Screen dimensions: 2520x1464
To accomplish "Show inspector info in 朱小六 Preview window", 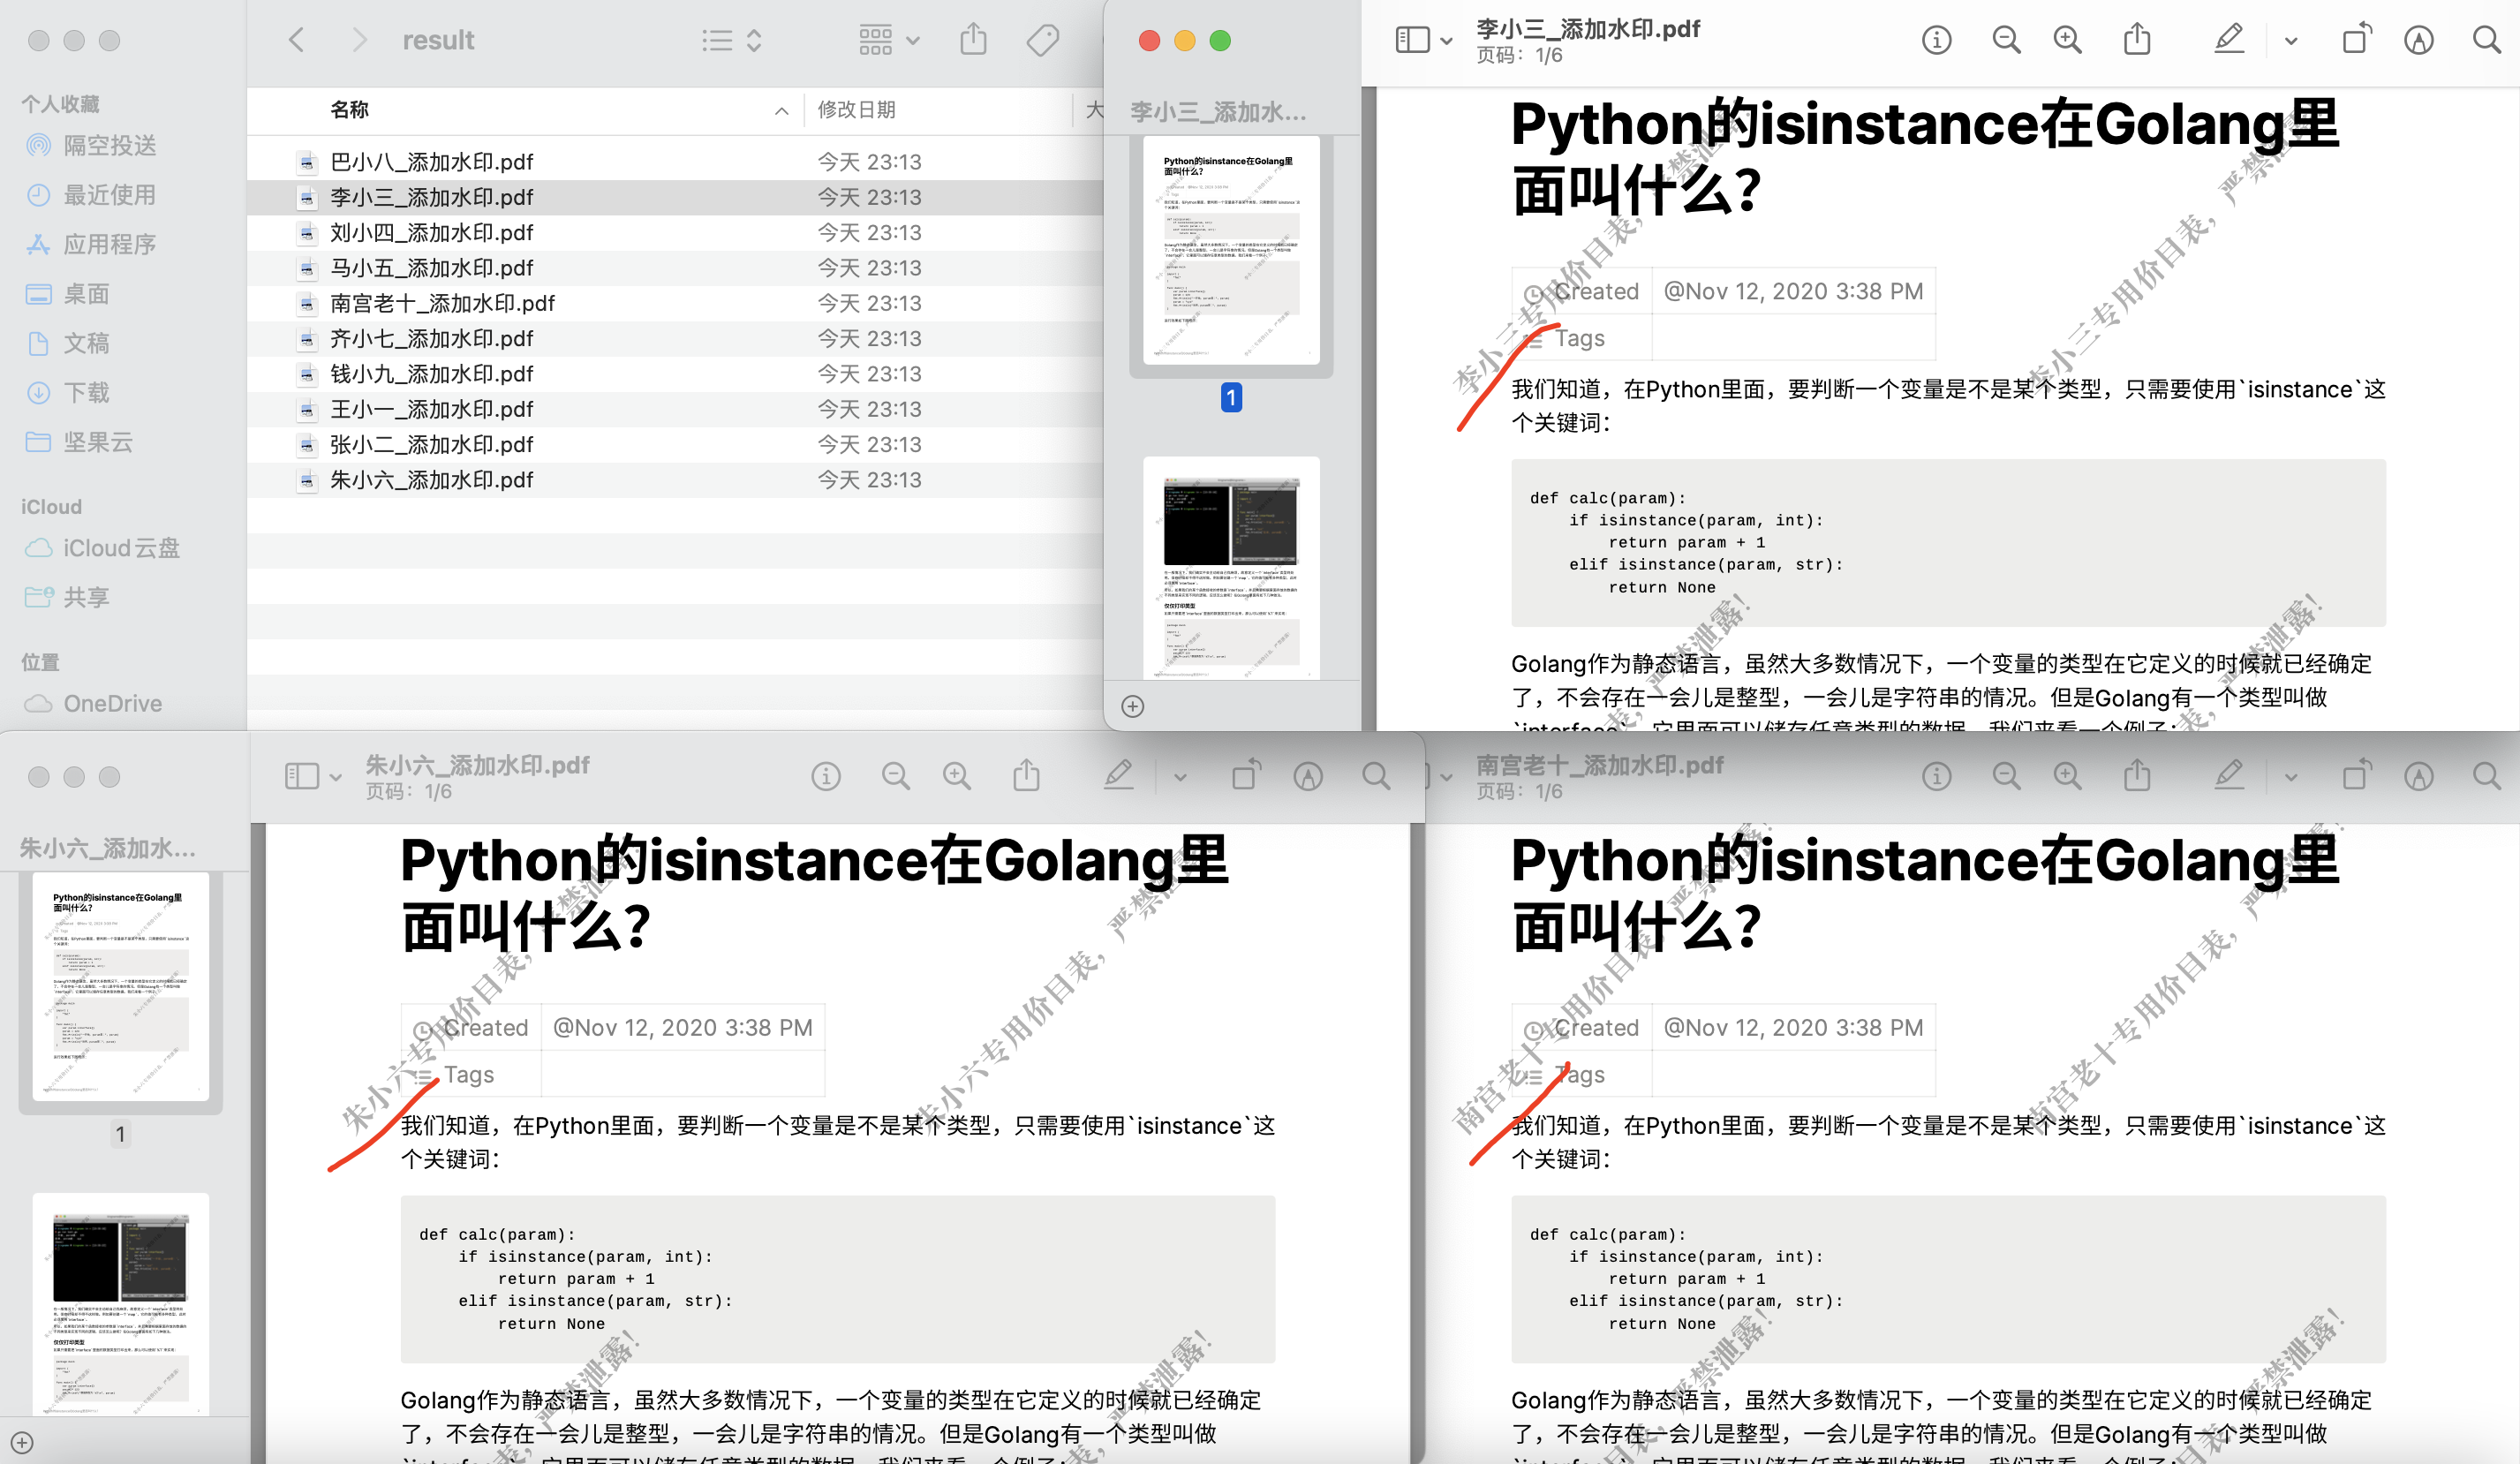I will (x=825, y=776).
